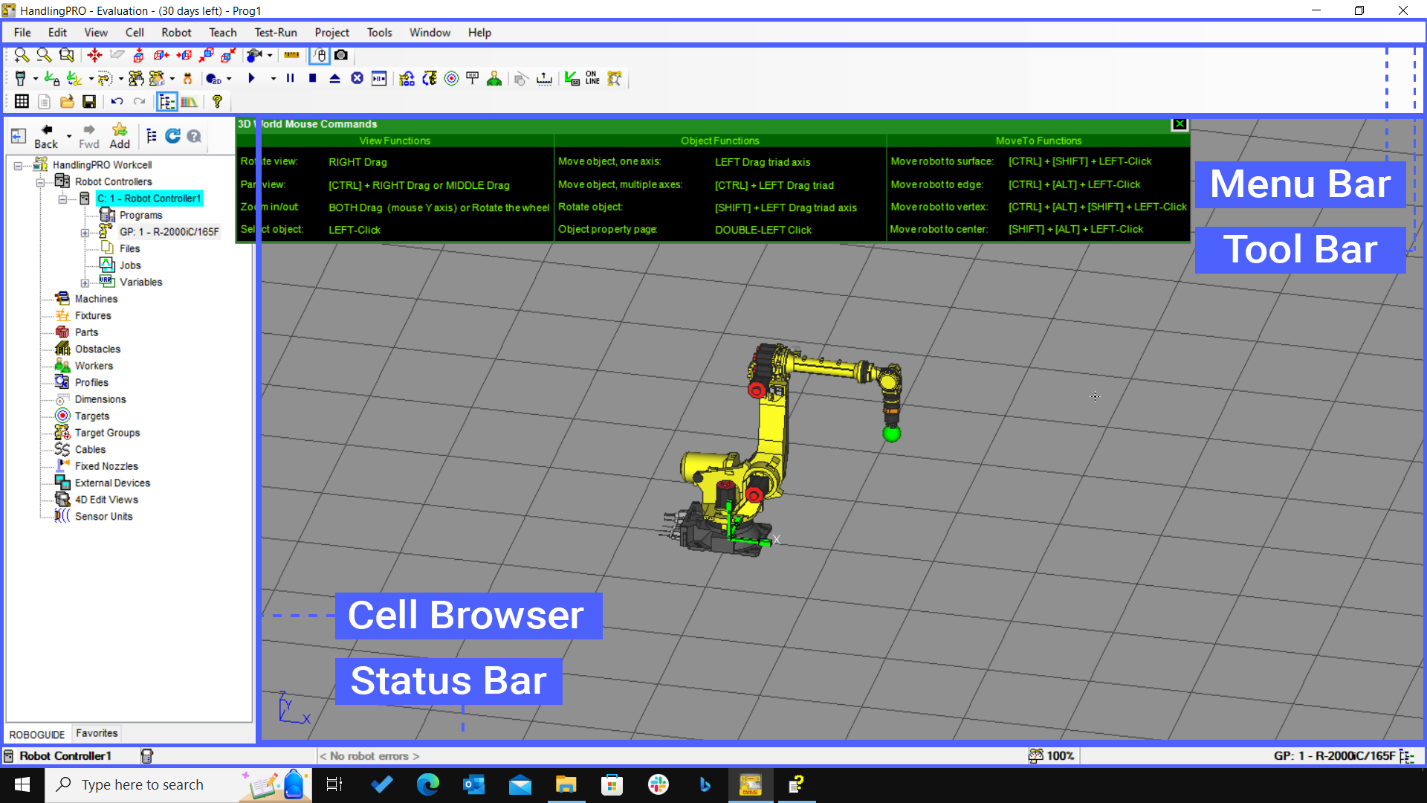Click the measurement ruler tool icon
Viewport: 1427px width, 803px height.
[x=291, y=55]
